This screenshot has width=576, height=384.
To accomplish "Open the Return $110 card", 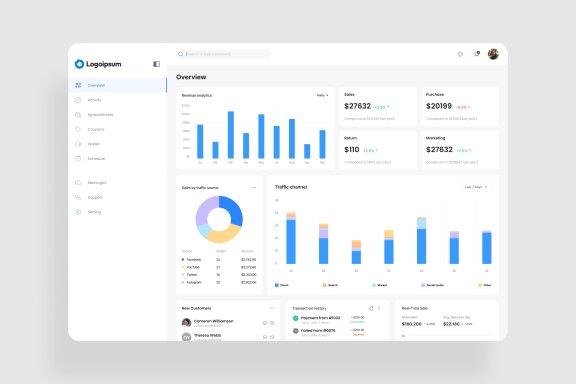I will tap(378, 150).
